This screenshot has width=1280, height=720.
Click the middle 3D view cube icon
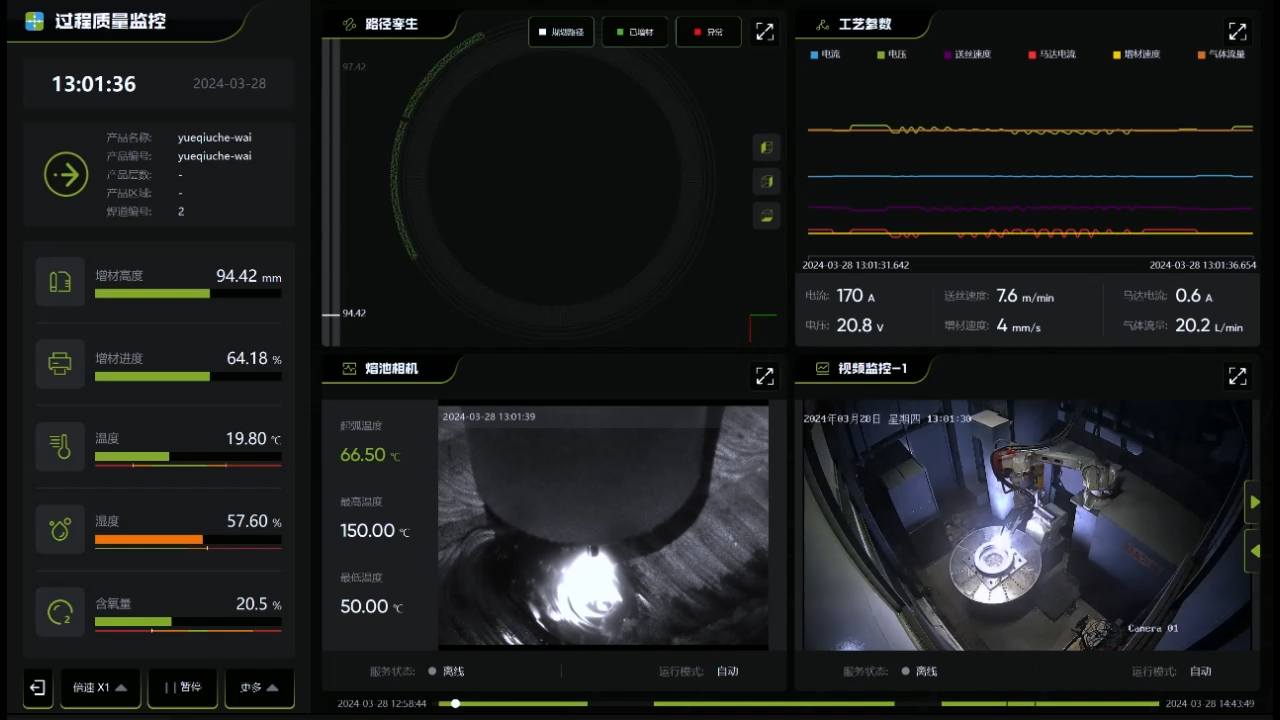pyautogui.click(x=766, y=182)
